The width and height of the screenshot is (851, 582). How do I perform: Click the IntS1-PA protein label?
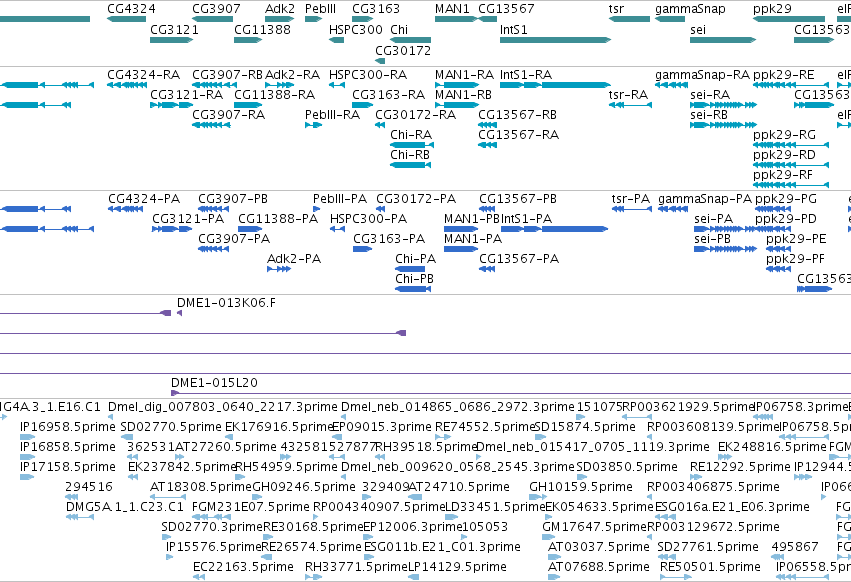point(526,219)
